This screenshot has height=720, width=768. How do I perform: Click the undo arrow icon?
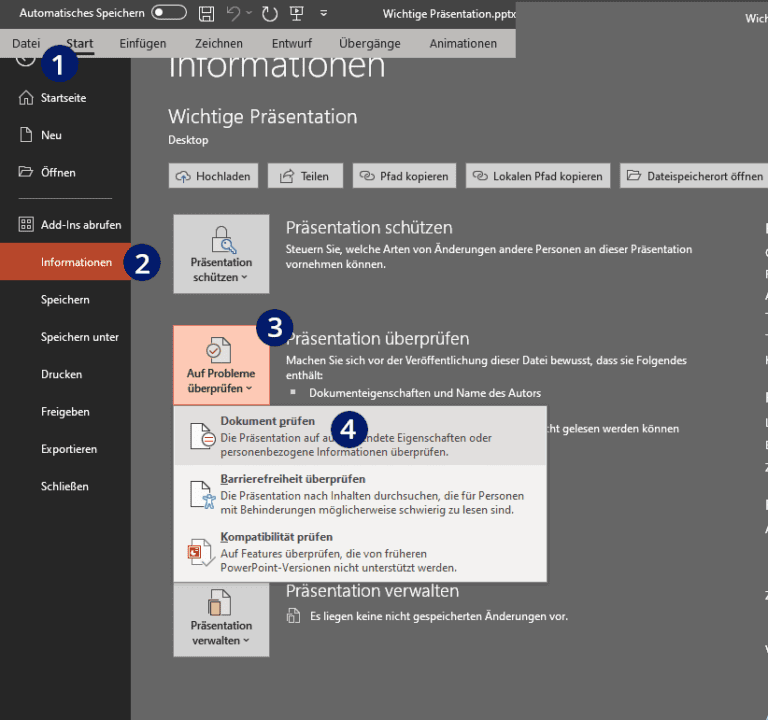tap(234, 14)
